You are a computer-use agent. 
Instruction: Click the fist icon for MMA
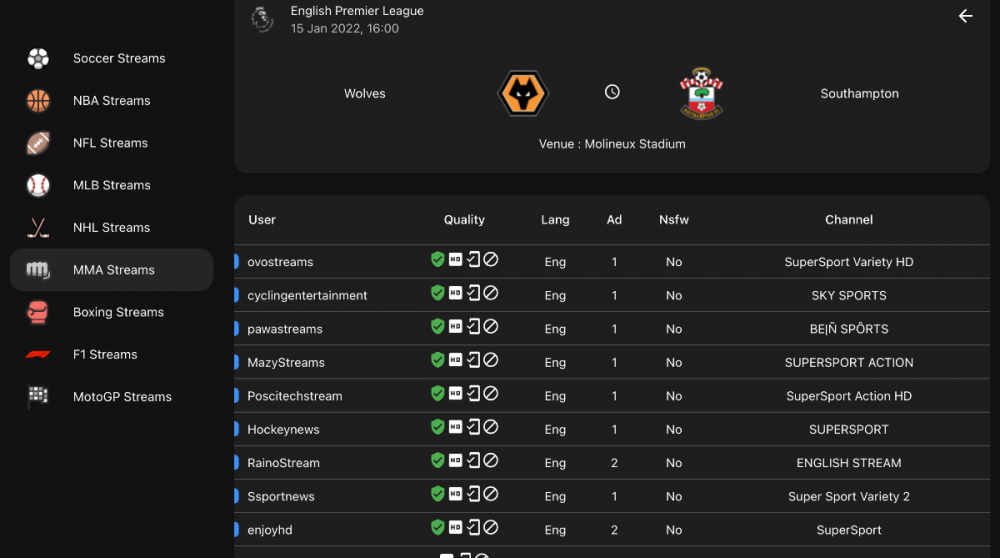(x=38, y=270)
